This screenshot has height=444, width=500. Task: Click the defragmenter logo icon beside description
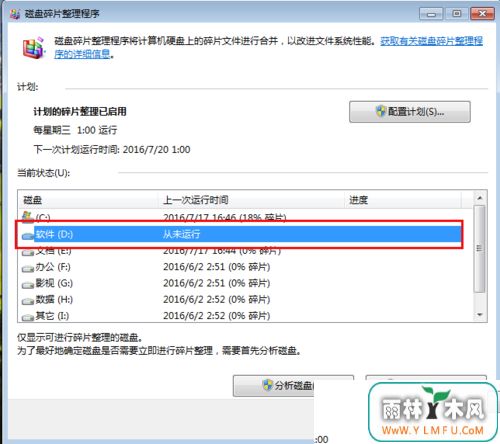click(33, 48)
